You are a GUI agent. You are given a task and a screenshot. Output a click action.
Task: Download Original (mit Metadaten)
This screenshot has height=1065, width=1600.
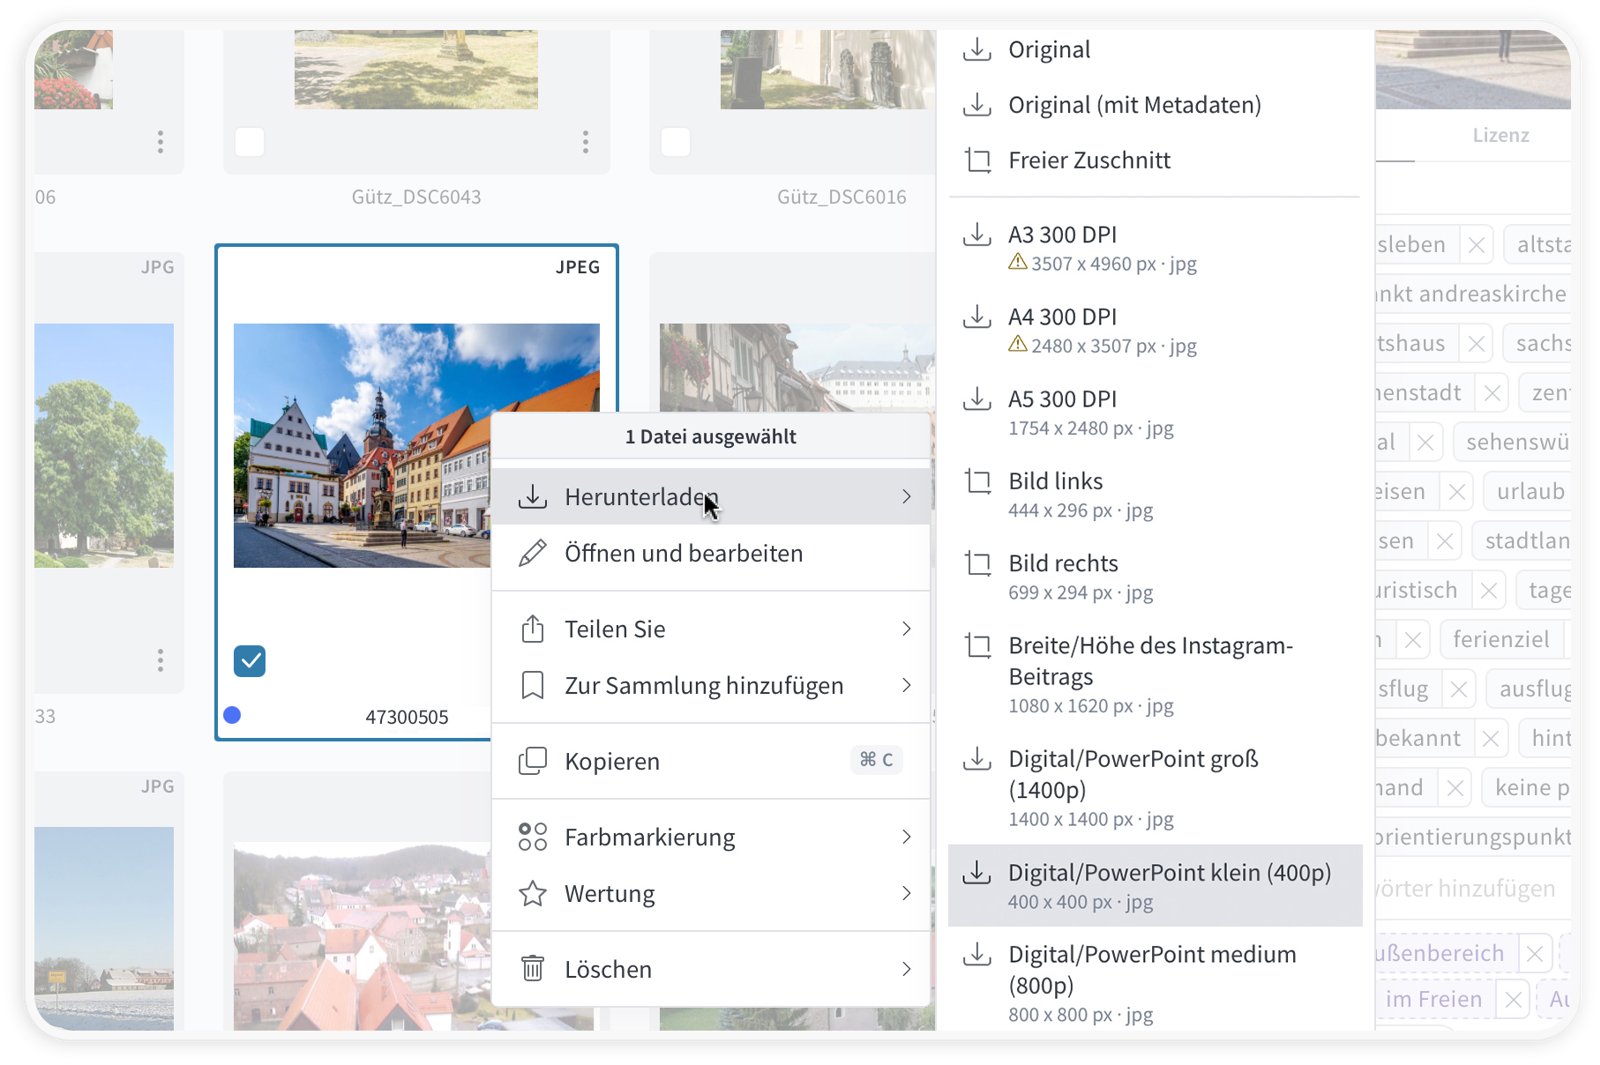(1134, 105)
